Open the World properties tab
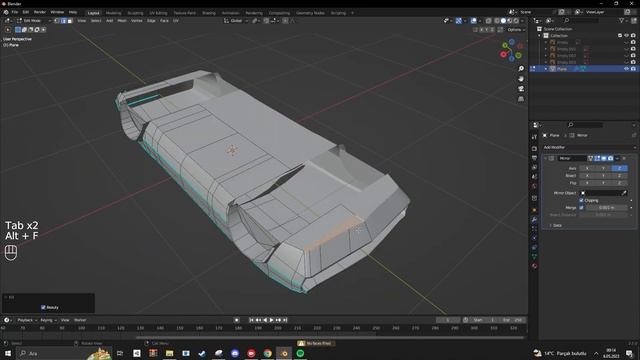640x360 pixels. (x=534, y=186)
